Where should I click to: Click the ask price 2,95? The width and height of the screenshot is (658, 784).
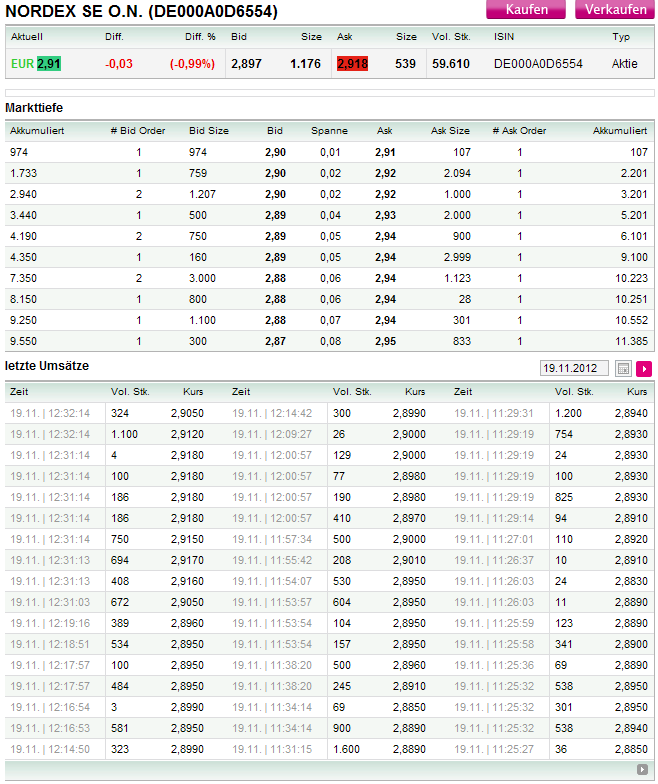(x=385, y=341)
